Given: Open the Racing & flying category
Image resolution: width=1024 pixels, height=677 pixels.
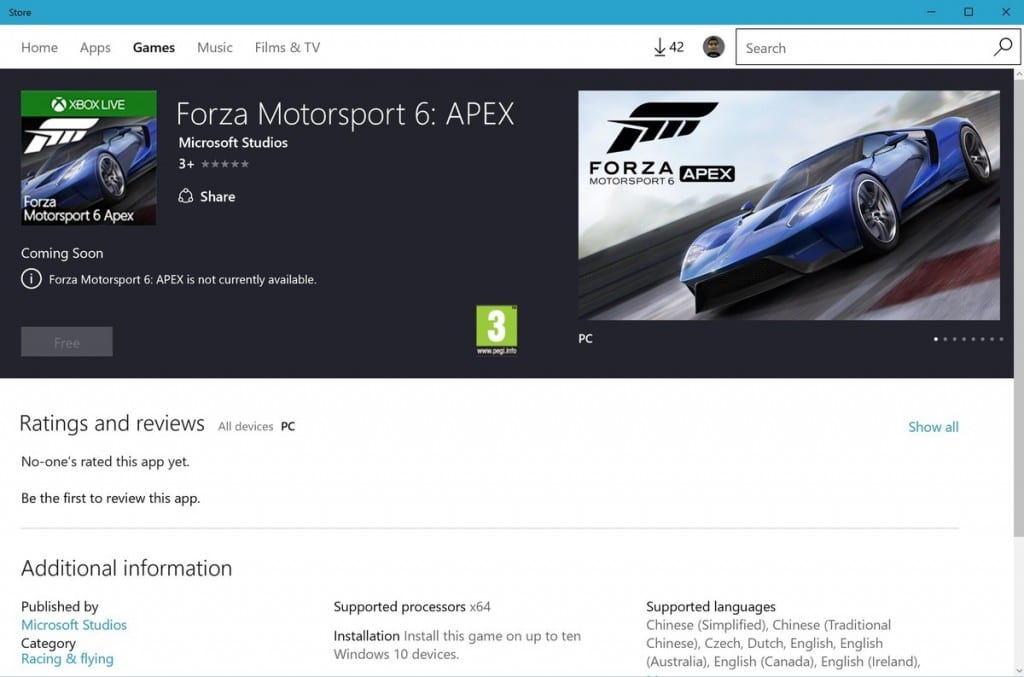Looking at the screenshot, I should (x=67, y=659).
